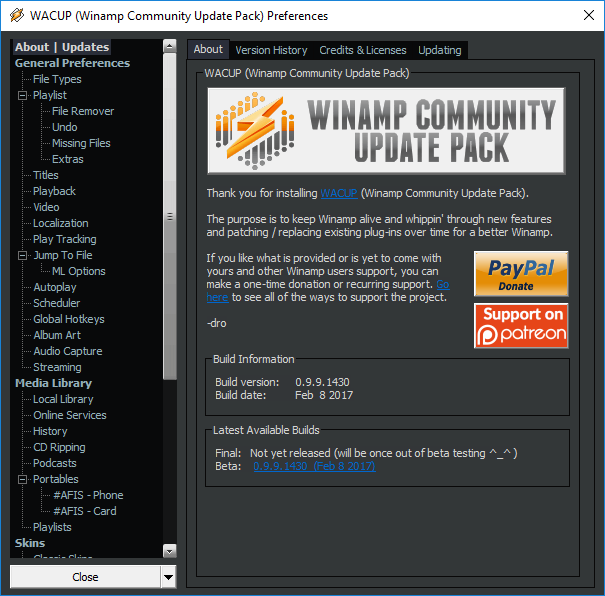Image resolution: width=605 pixels, height=596 pixels.
Task: Click the WACUP app icon in title bar
Action: [x=17, y=15]
